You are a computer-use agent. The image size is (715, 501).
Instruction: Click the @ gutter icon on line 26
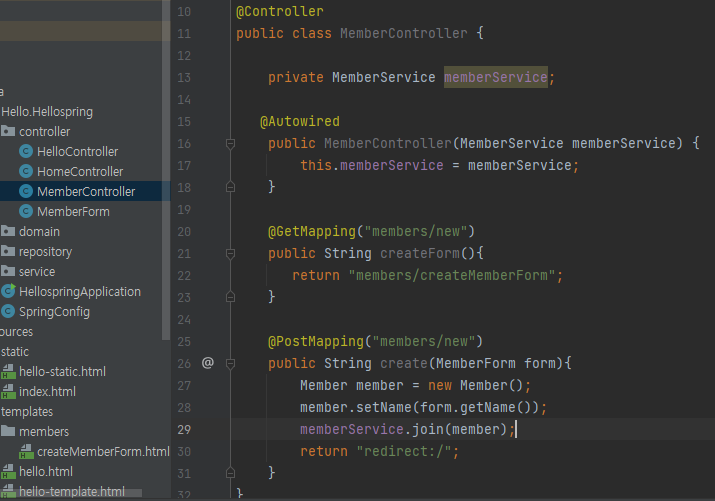pyautogui.click(x=208, y=363)
